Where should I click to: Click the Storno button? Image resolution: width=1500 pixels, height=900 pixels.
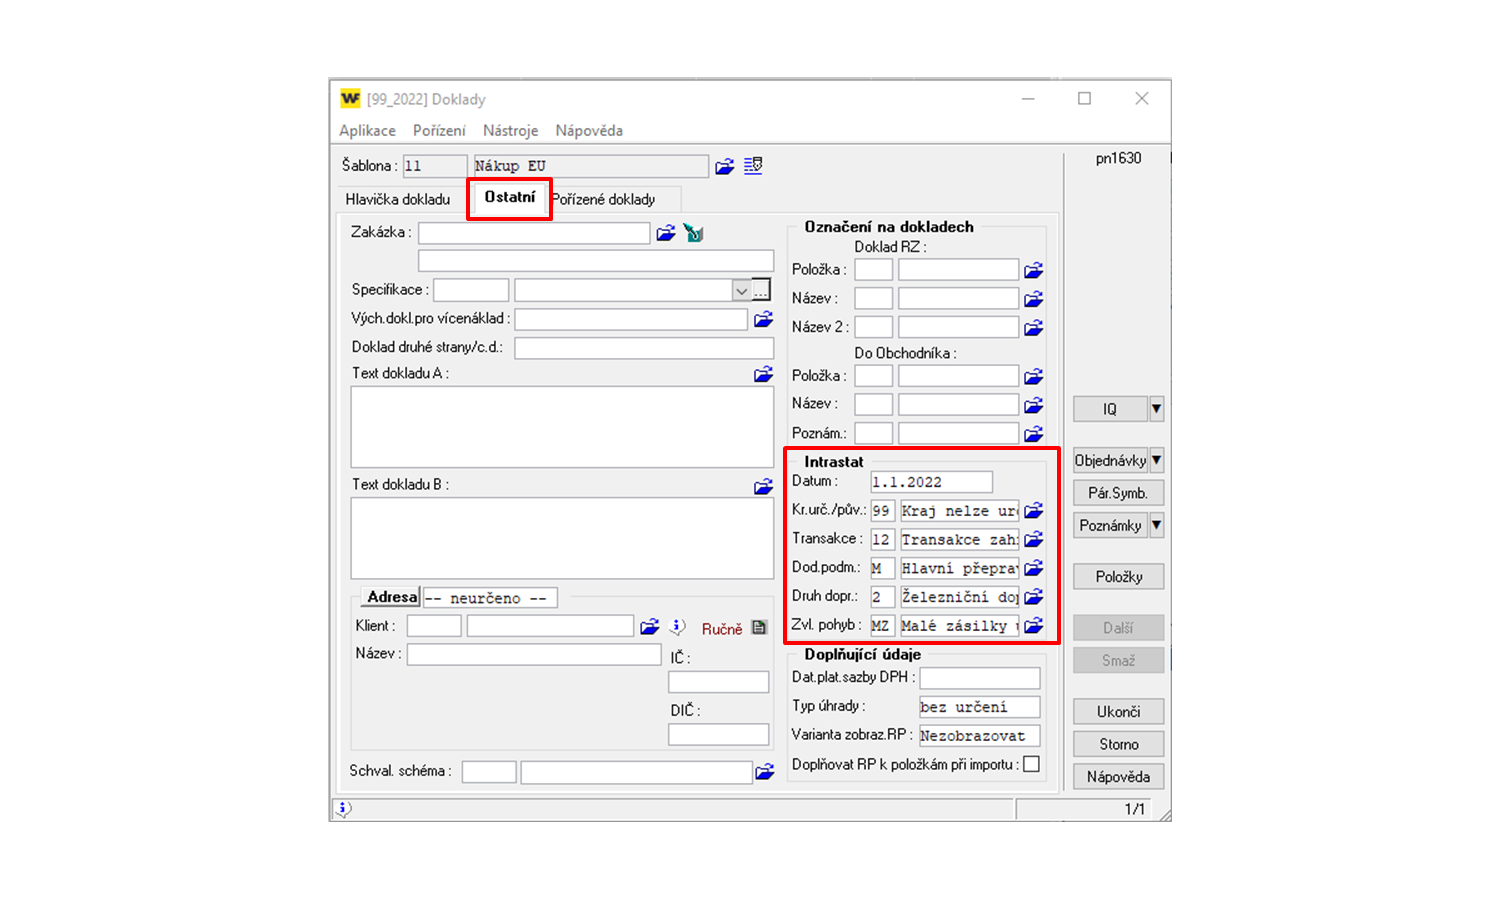pos(1118,744)
